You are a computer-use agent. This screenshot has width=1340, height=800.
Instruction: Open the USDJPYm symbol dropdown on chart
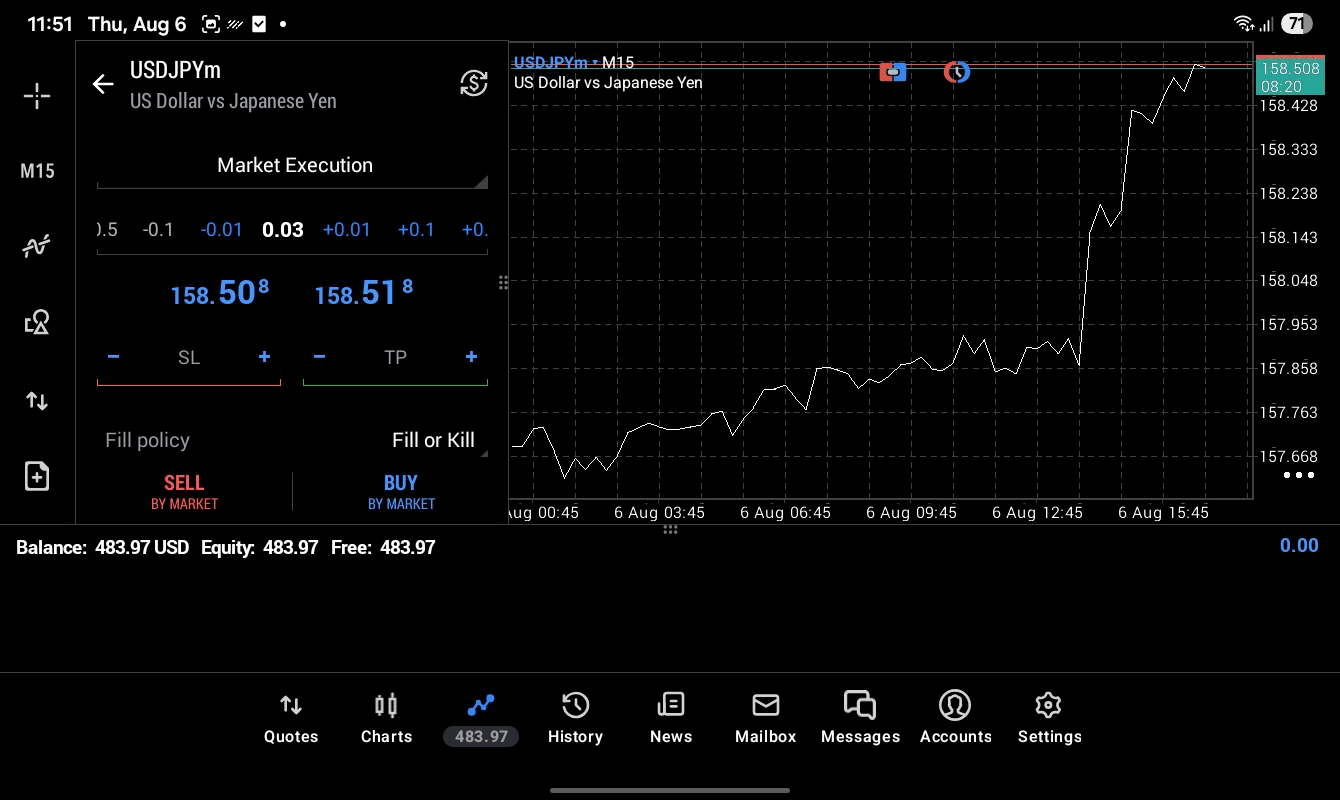556,63
